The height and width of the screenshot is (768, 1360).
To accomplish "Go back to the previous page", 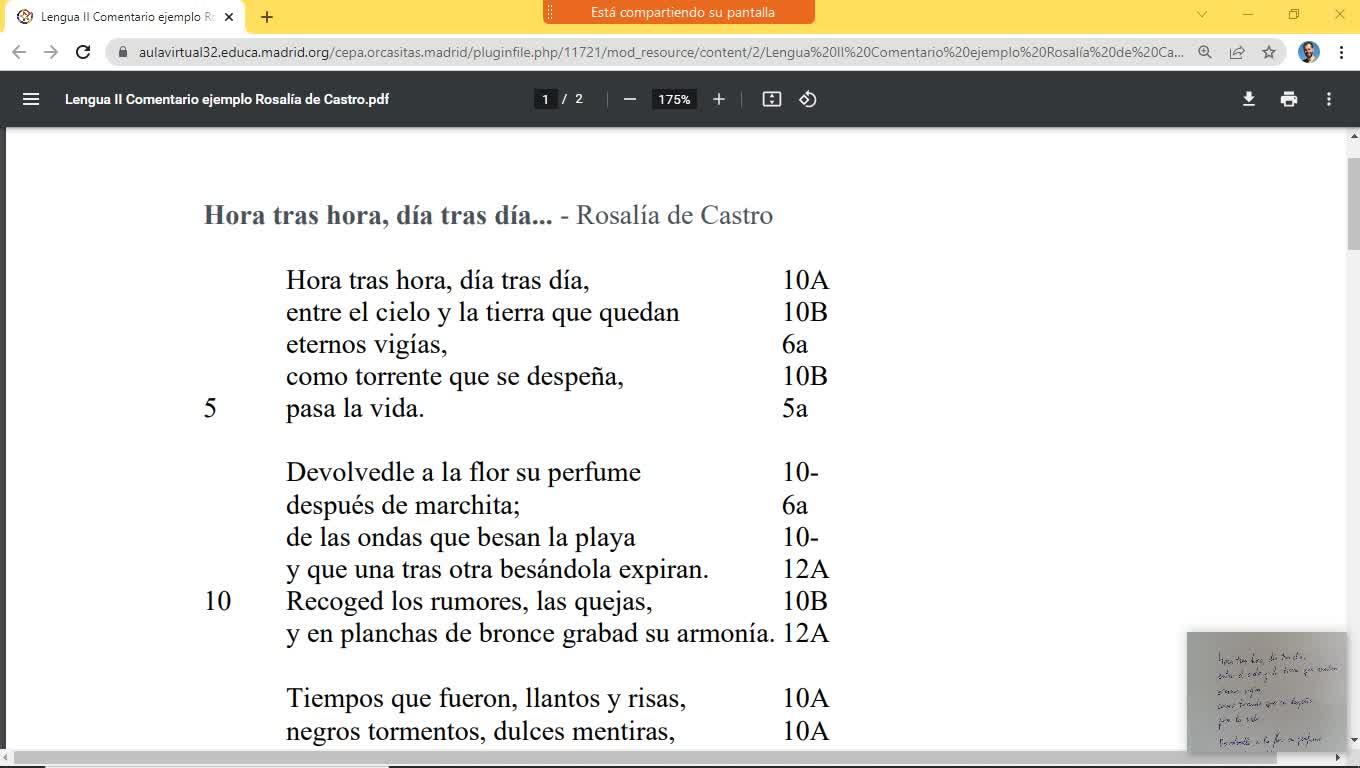I will pos(20,52).
